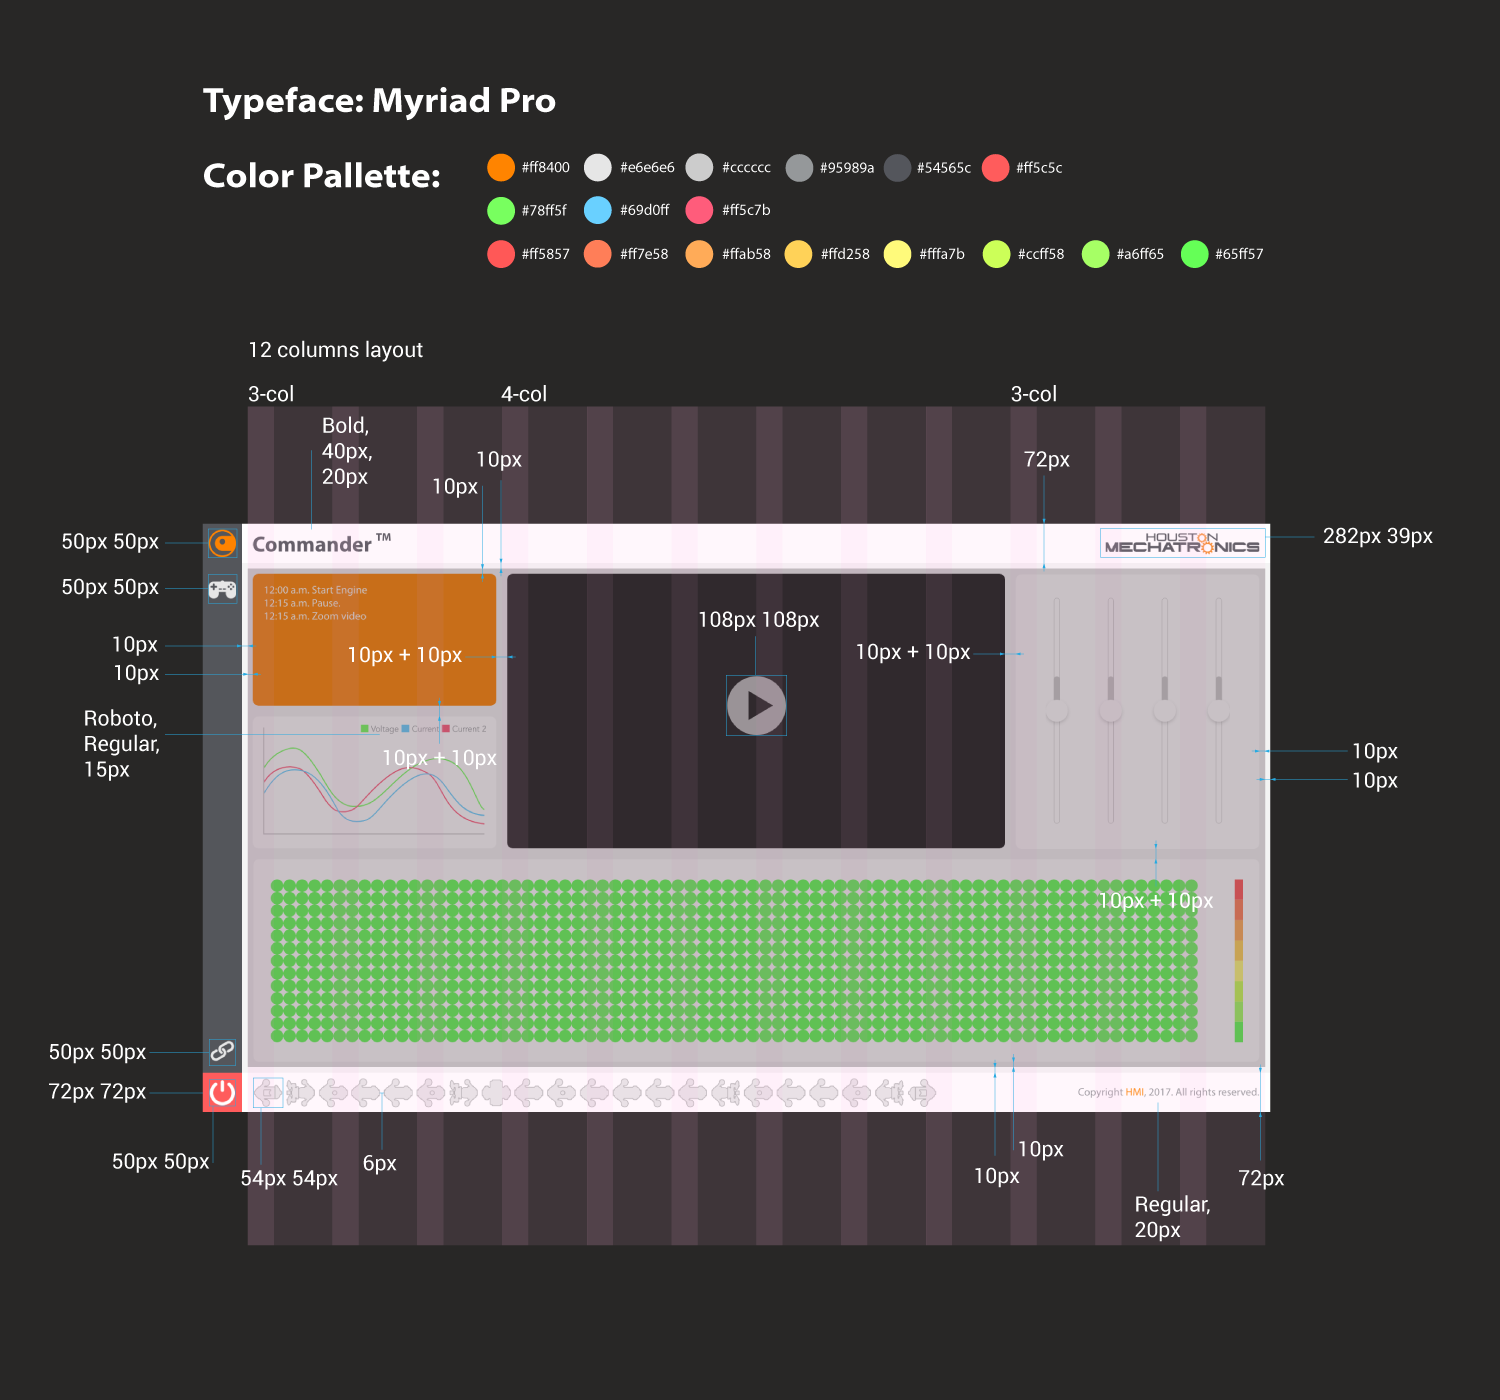Click the voltage and current line chart
1500x1400 pixels.
[374, 782]
